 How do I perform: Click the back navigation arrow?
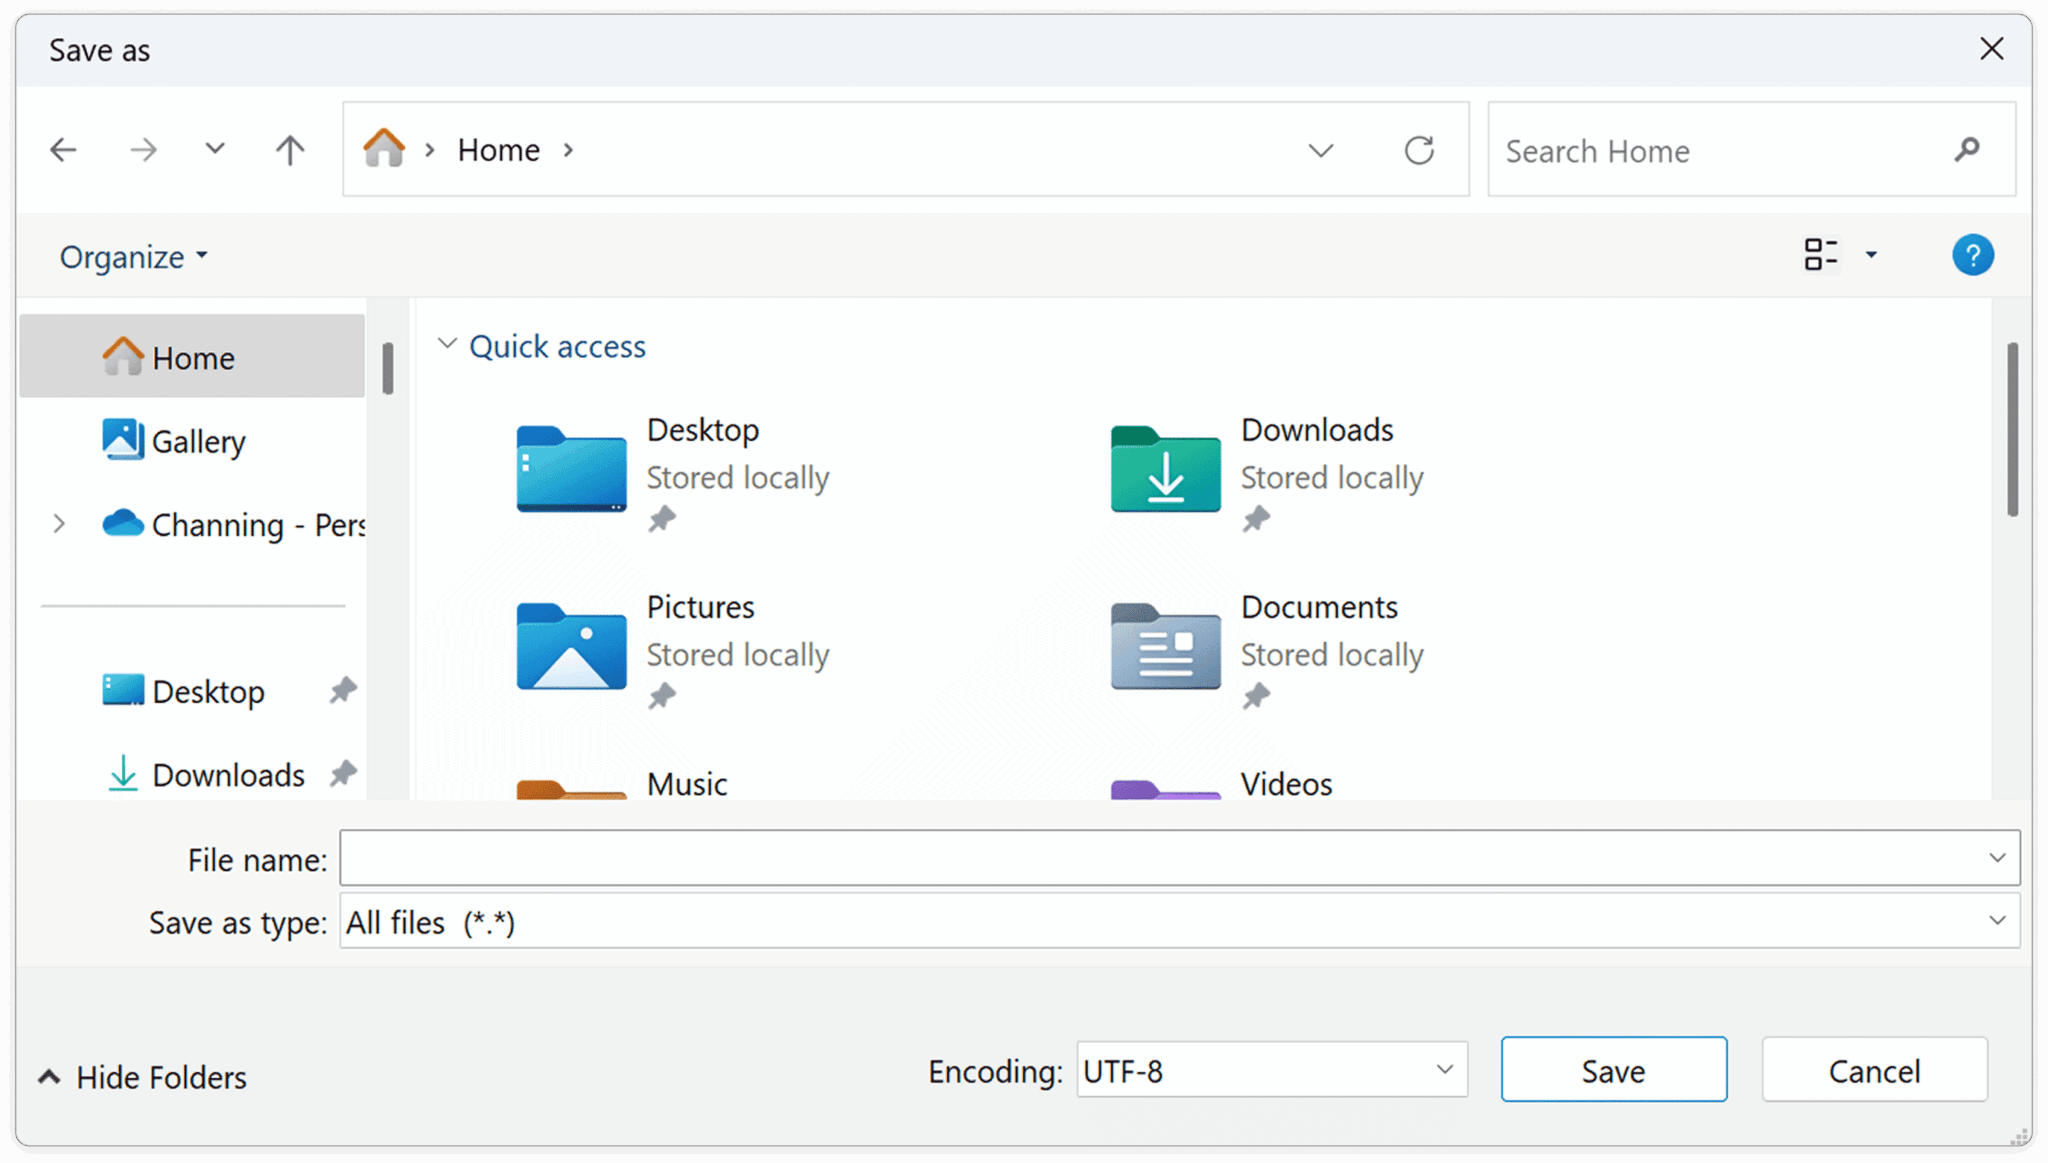[63, 149]
